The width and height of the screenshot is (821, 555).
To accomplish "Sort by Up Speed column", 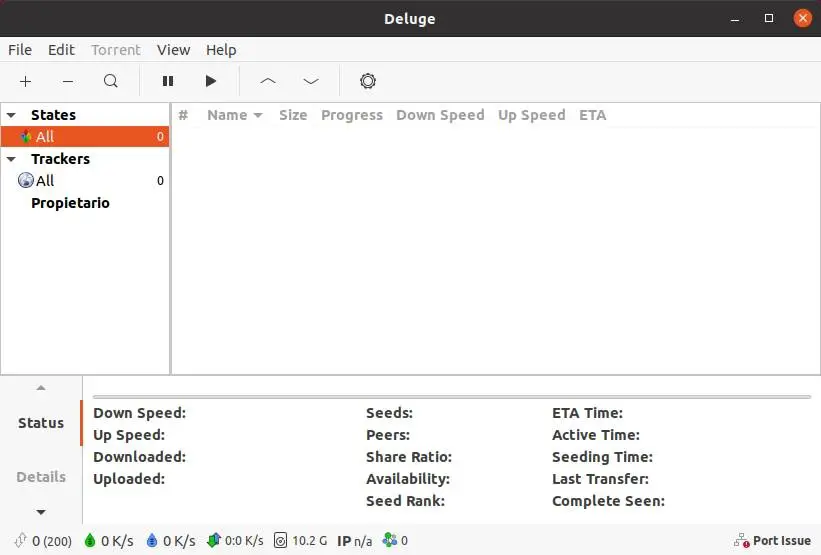I will click(531, 115).
